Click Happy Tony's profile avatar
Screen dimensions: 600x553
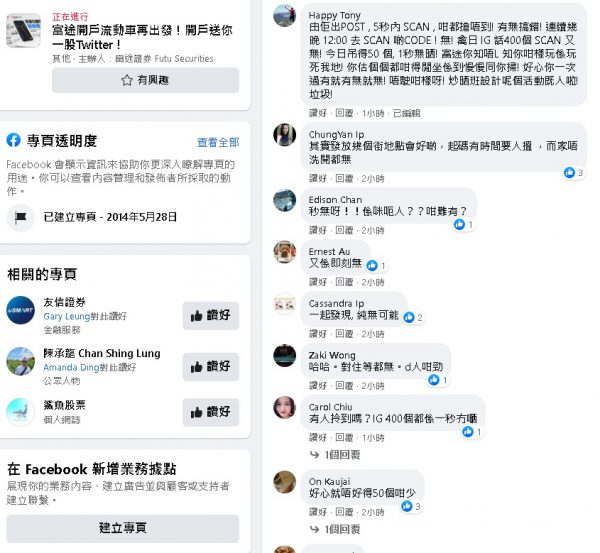[284, 16]
